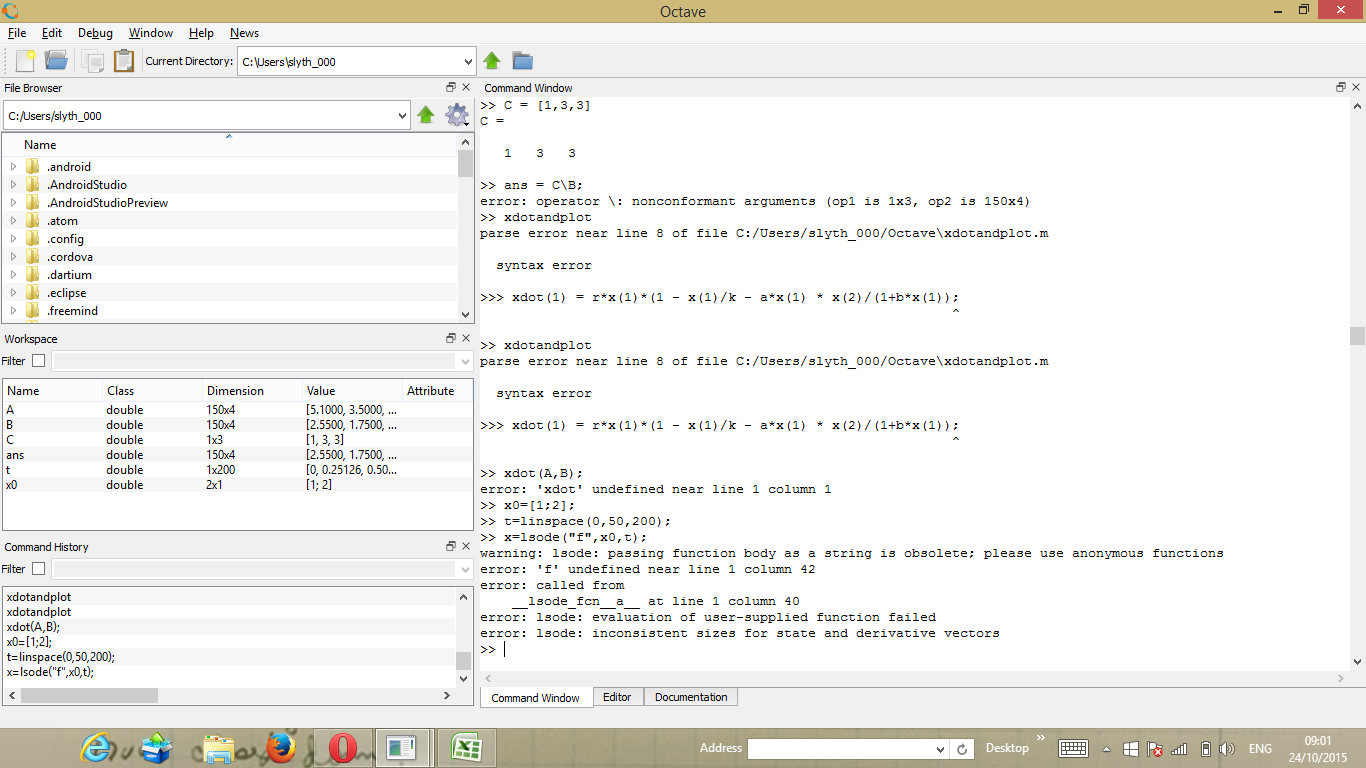Open Firefox from taskbar
This screenshot has height=768, width=1366.
281,748
